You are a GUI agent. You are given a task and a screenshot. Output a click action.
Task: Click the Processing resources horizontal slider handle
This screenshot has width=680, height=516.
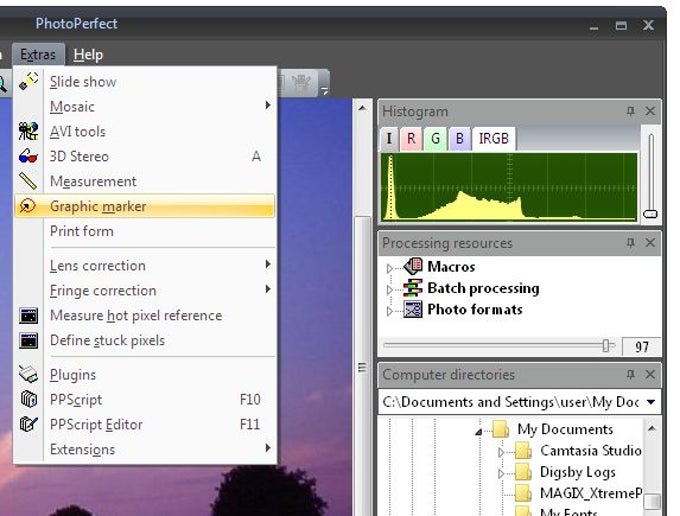point(606,346)
